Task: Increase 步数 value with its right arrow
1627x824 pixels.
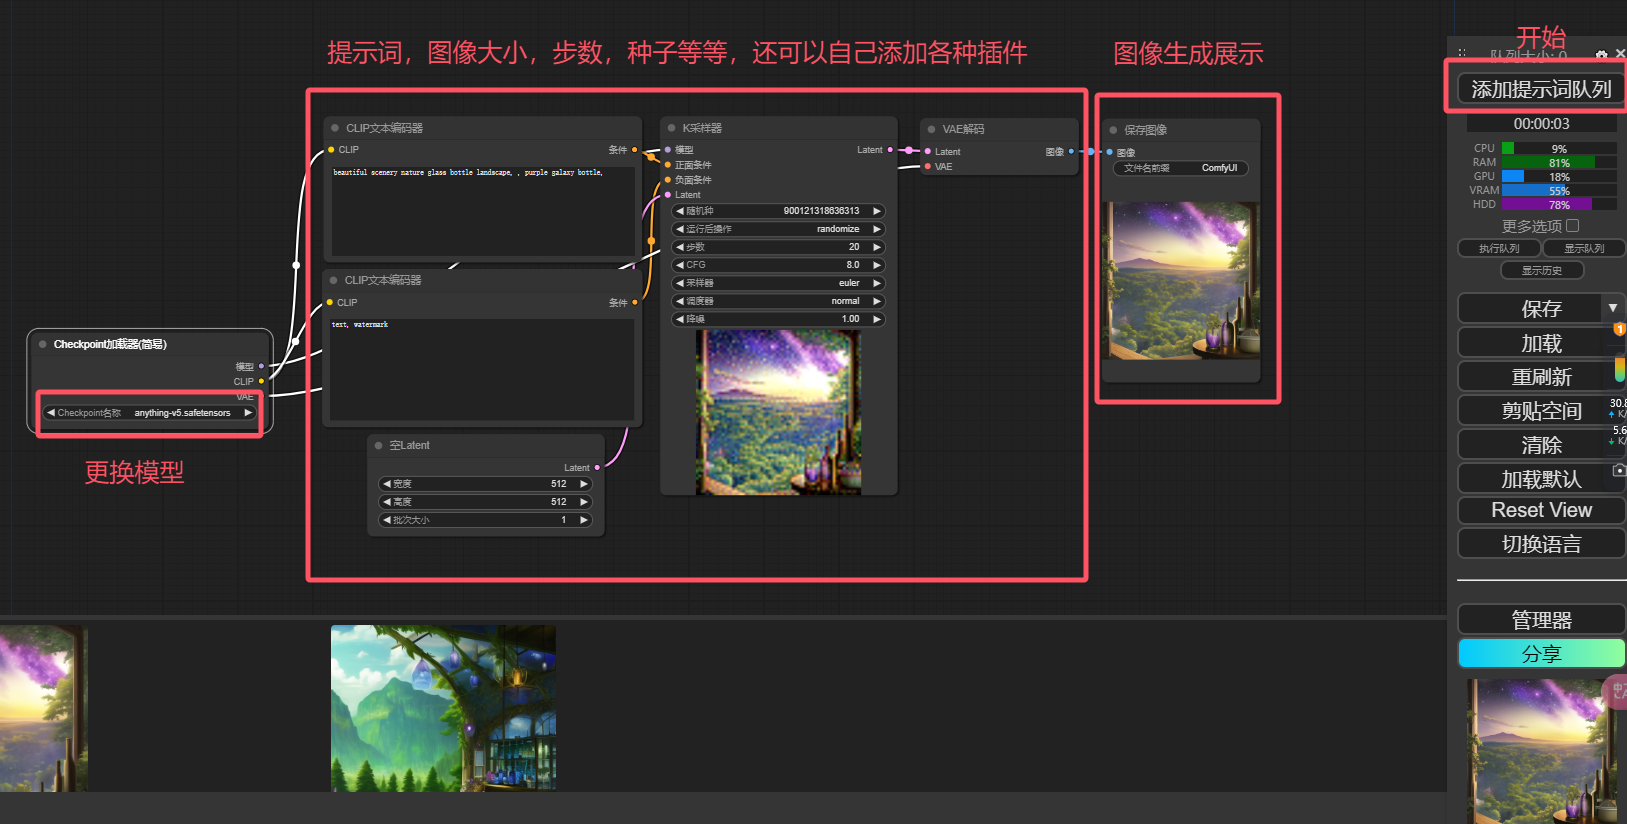Action: coord(877,247)
